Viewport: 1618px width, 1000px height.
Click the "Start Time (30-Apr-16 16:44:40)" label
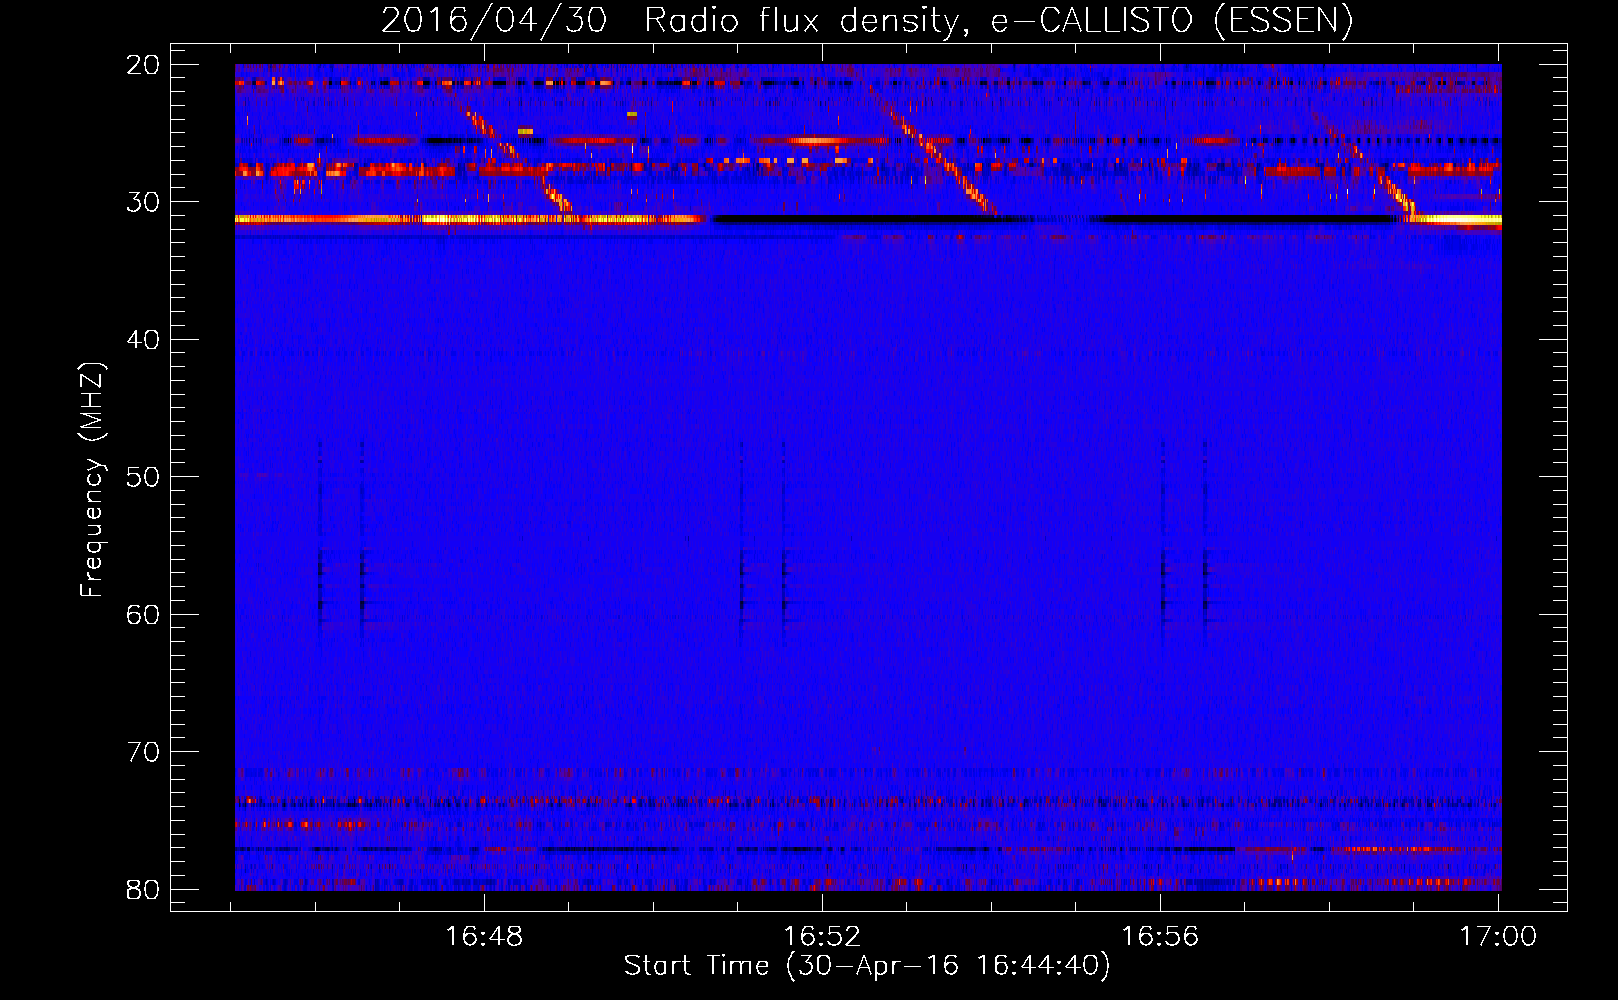pyautogui.click(x=867, y=965)
